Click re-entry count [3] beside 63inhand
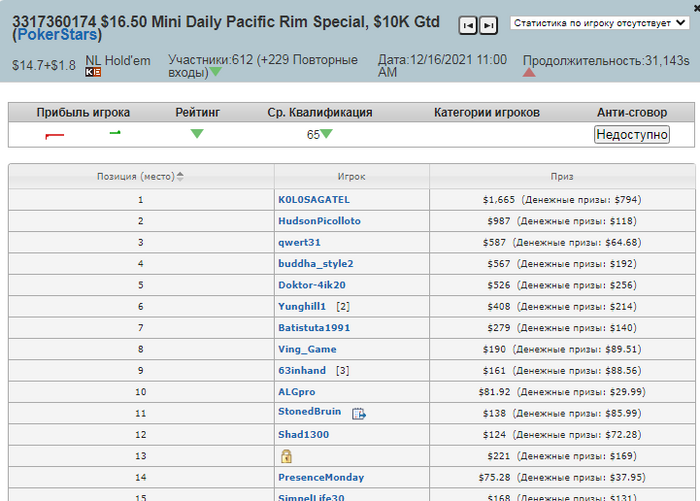The height and width of the screenshot is (501, 700). tap(342, 371)
